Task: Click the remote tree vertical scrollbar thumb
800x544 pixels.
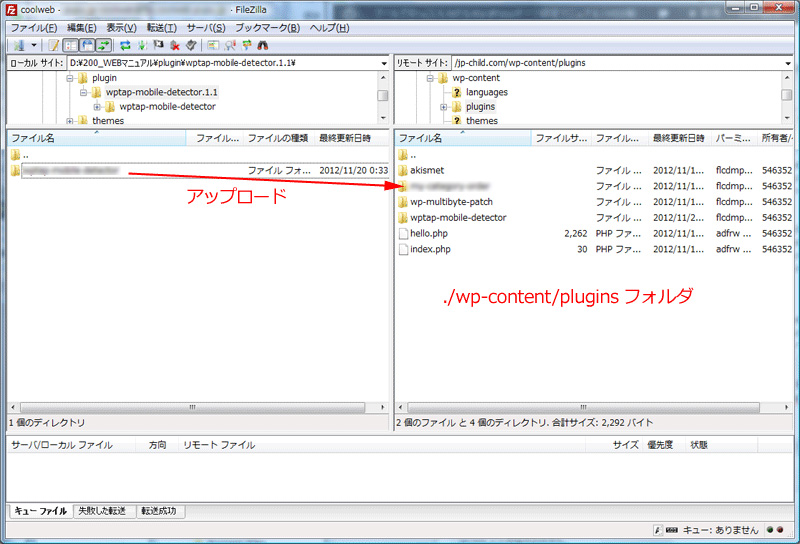Action: pyautogui.click(x=787, y=95)
